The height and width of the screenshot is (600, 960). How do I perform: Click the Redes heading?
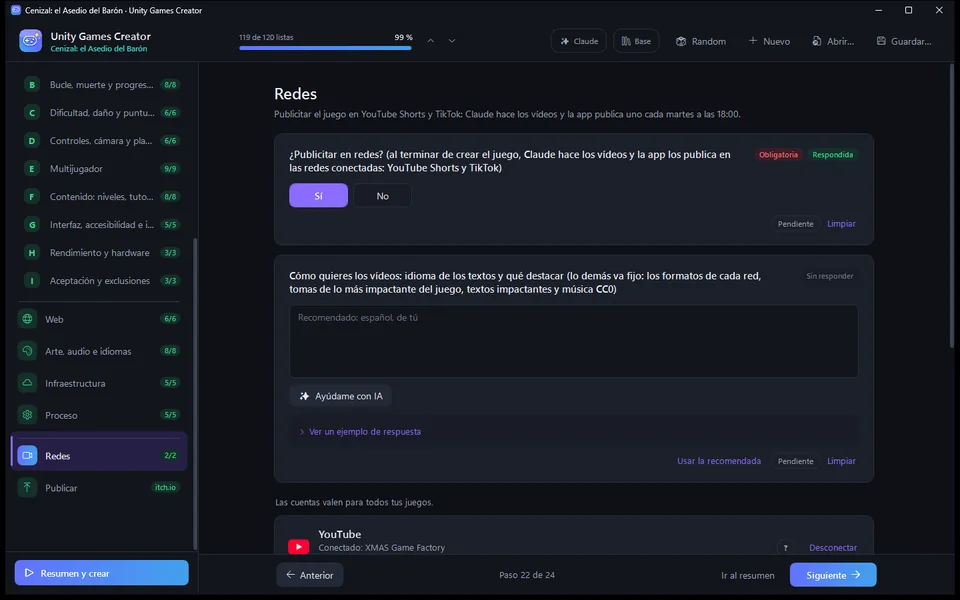(x=295, y=94)
